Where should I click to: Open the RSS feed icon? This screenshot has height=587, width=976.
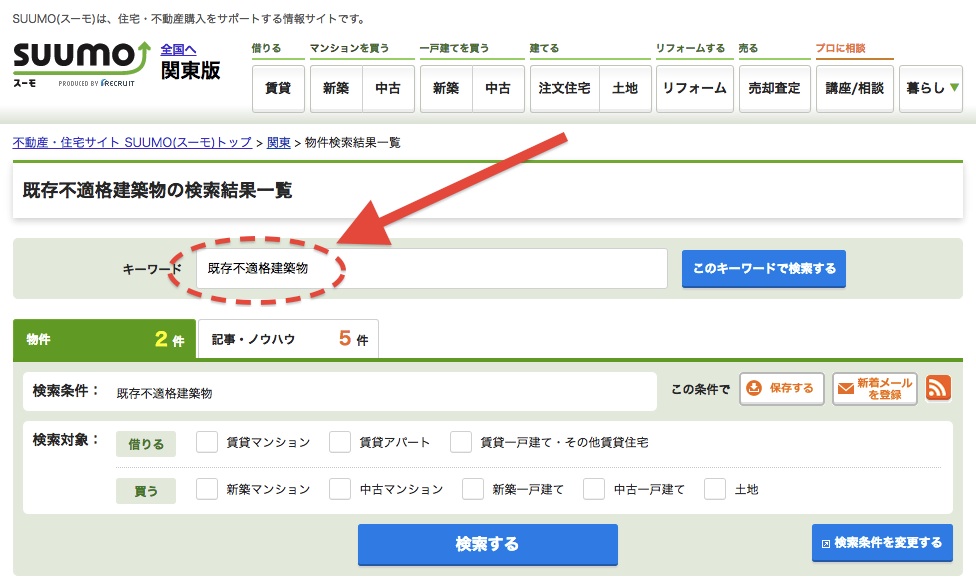[x=938, y=388]
